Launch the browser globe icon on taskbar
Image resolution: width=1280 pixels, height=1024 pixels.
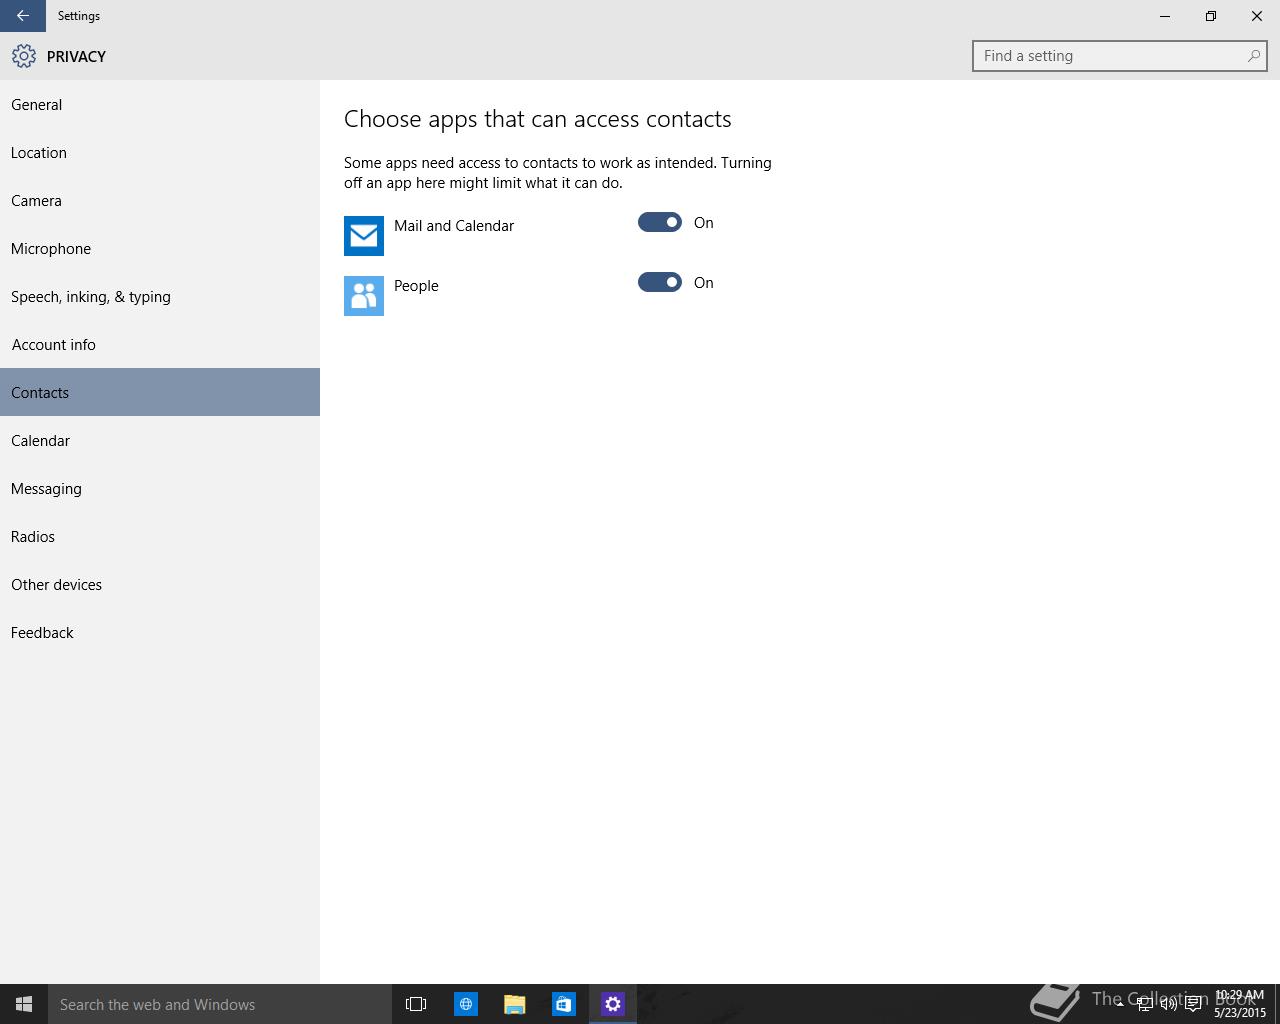point(466,1004)
